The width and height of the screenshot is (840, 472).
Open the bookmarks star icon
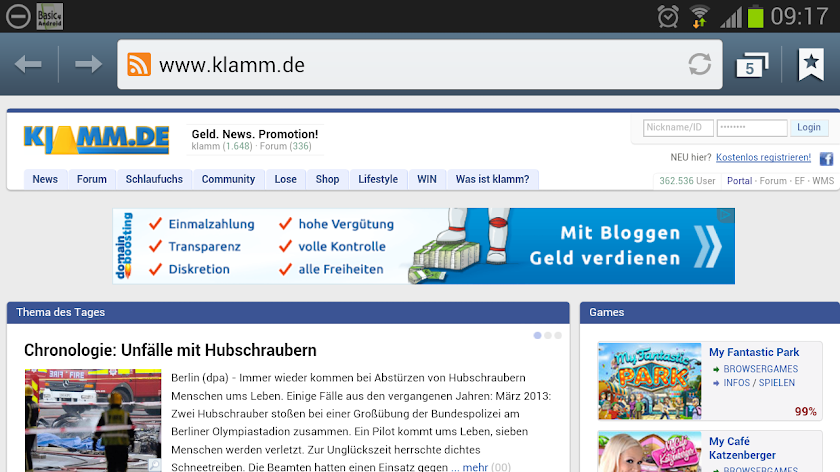point(811,64)
